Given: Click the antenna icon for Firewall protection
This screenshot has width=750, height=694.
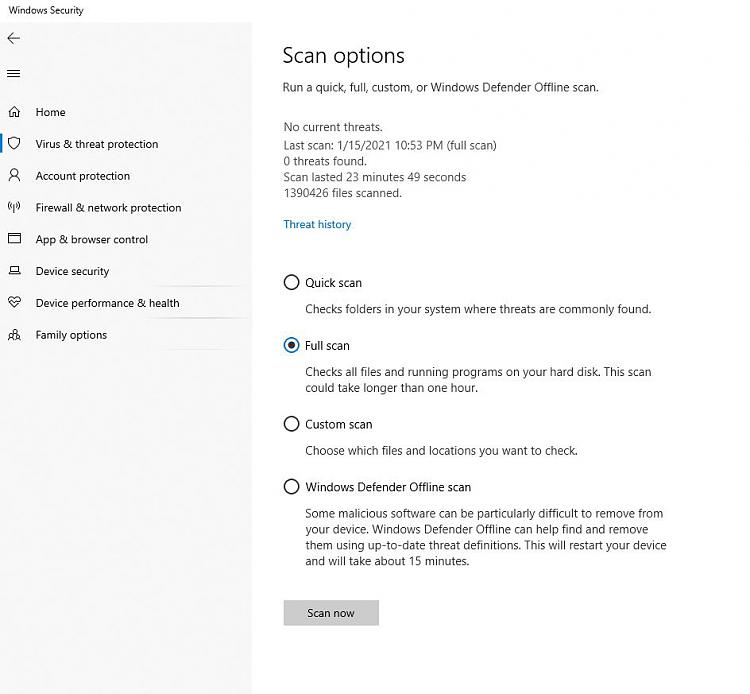Looking at the screenshot, I should tap(14, 207).
